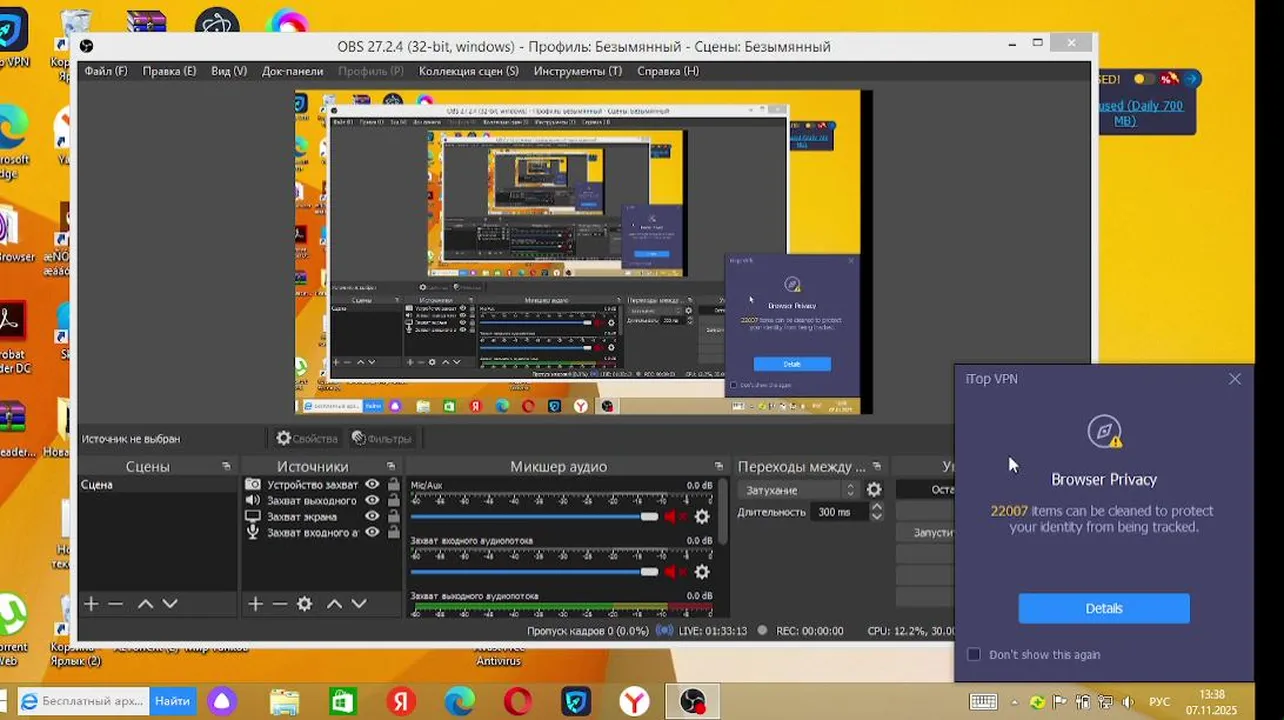Open the Вид (V) menu
The width and height of the screenshot is (1284, 720).
click(229, 71)
